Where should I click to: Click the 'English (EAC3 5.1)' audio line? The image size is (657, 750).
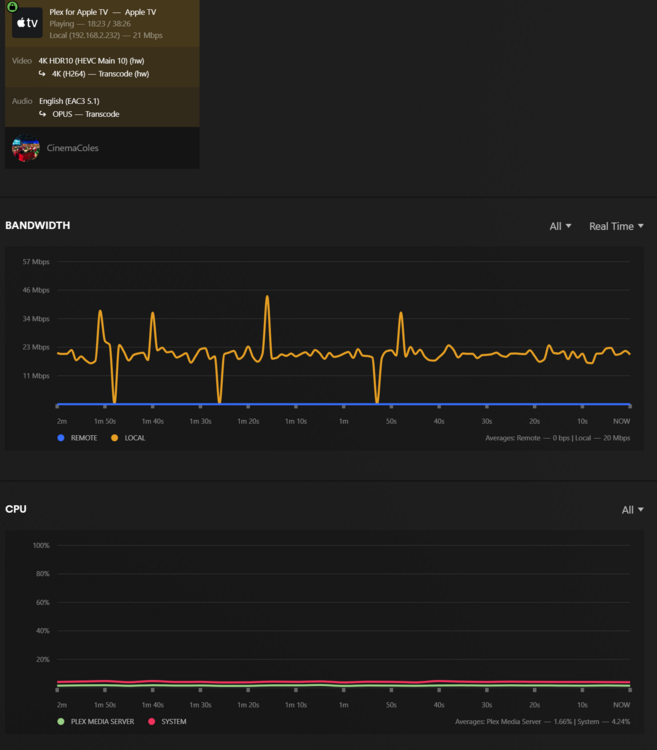coord(69,101)
